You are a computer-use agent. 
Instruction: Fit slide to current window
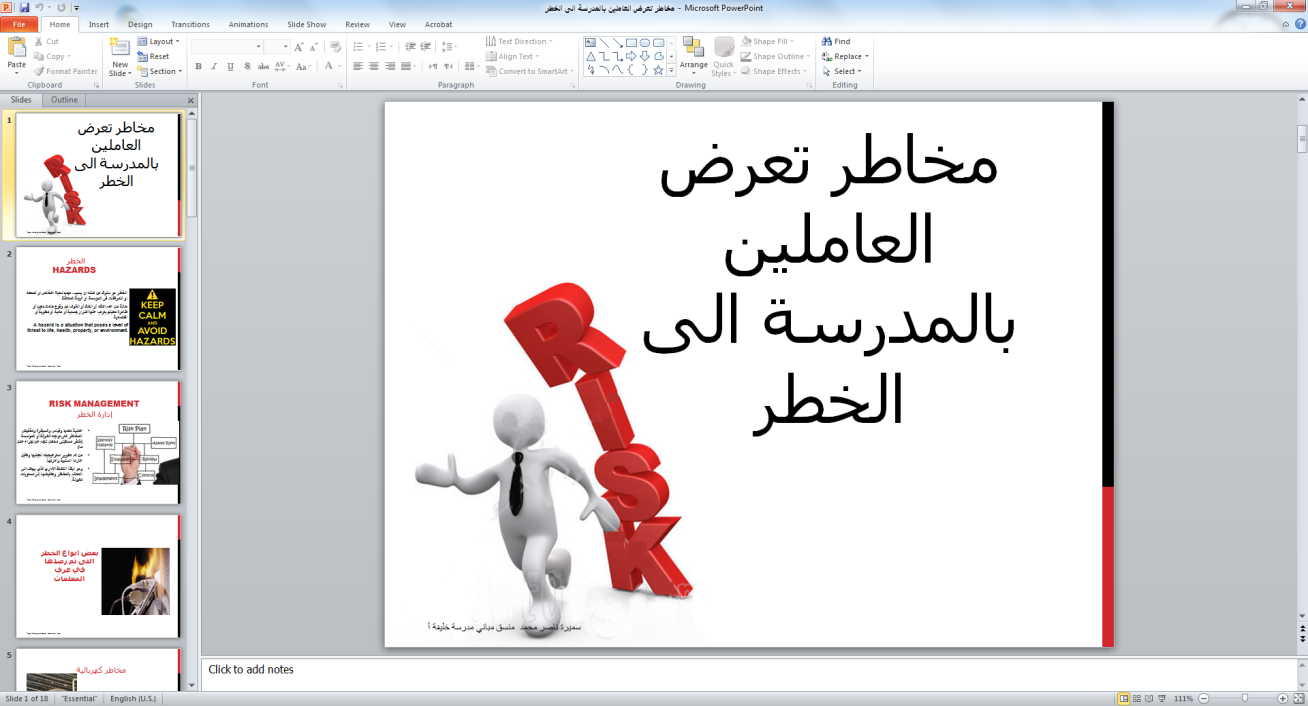[x=1299, y=698]
